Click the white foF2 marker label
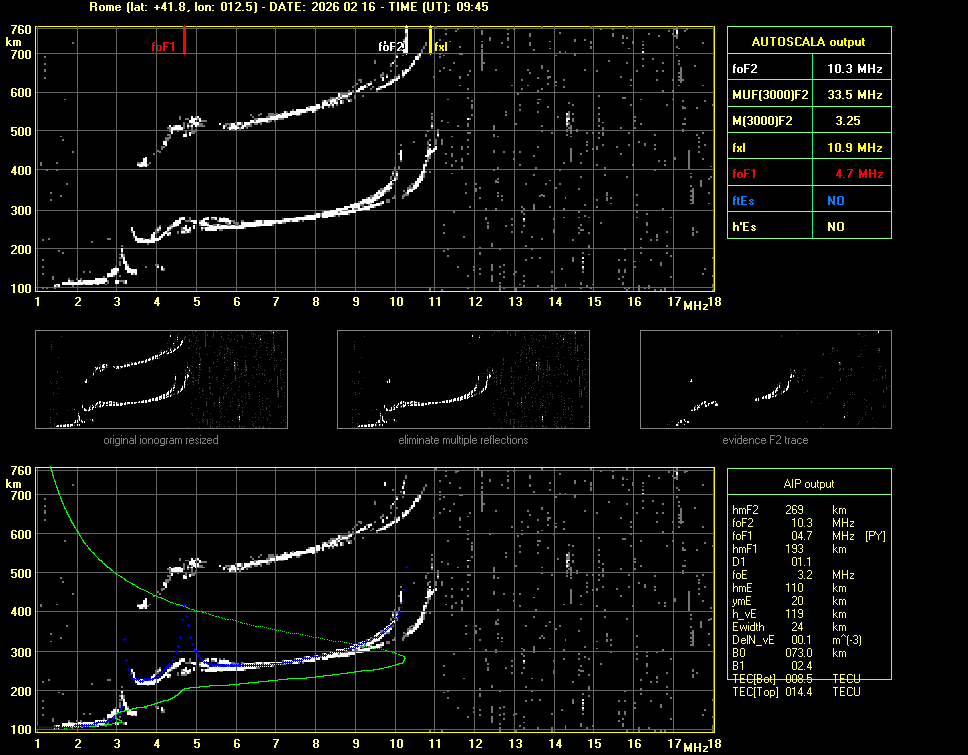Image resolution: width=968 pixels, height=755 pixels. pyautogui.click(x=391, y=46)
